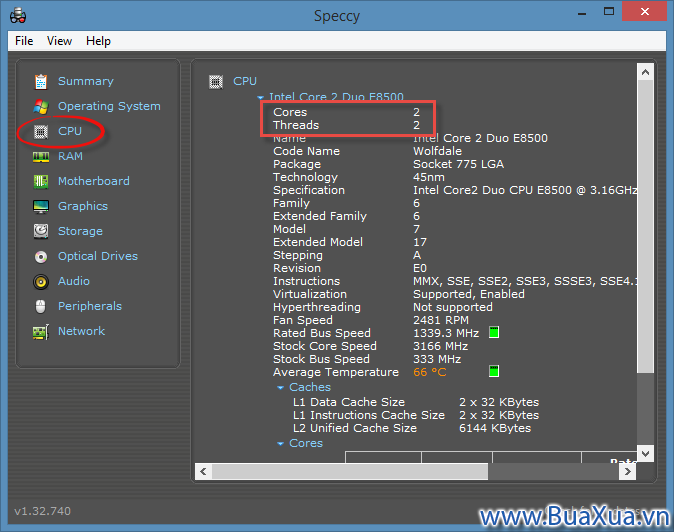Collapse the Cores section arrow
The image size is (674, 532).
pyautogui.click(x=280, y=443)
